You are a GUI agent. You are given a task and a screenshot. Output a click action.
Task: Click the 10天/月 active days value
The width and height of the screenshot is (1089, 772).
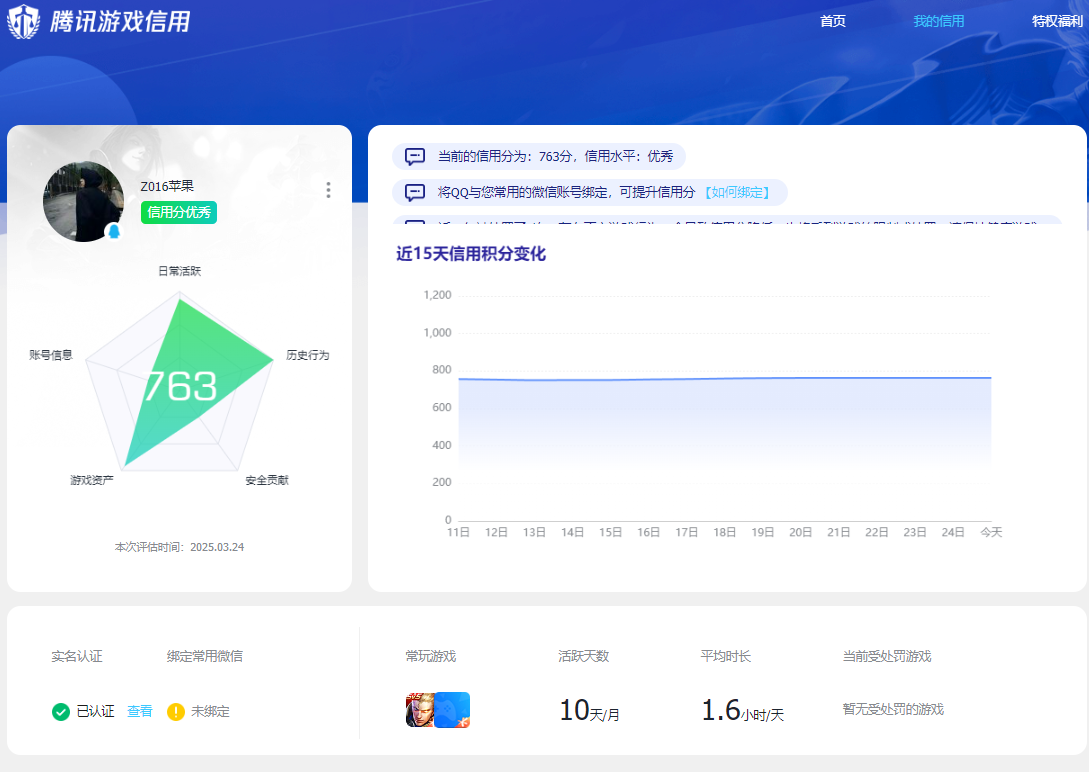590,710
